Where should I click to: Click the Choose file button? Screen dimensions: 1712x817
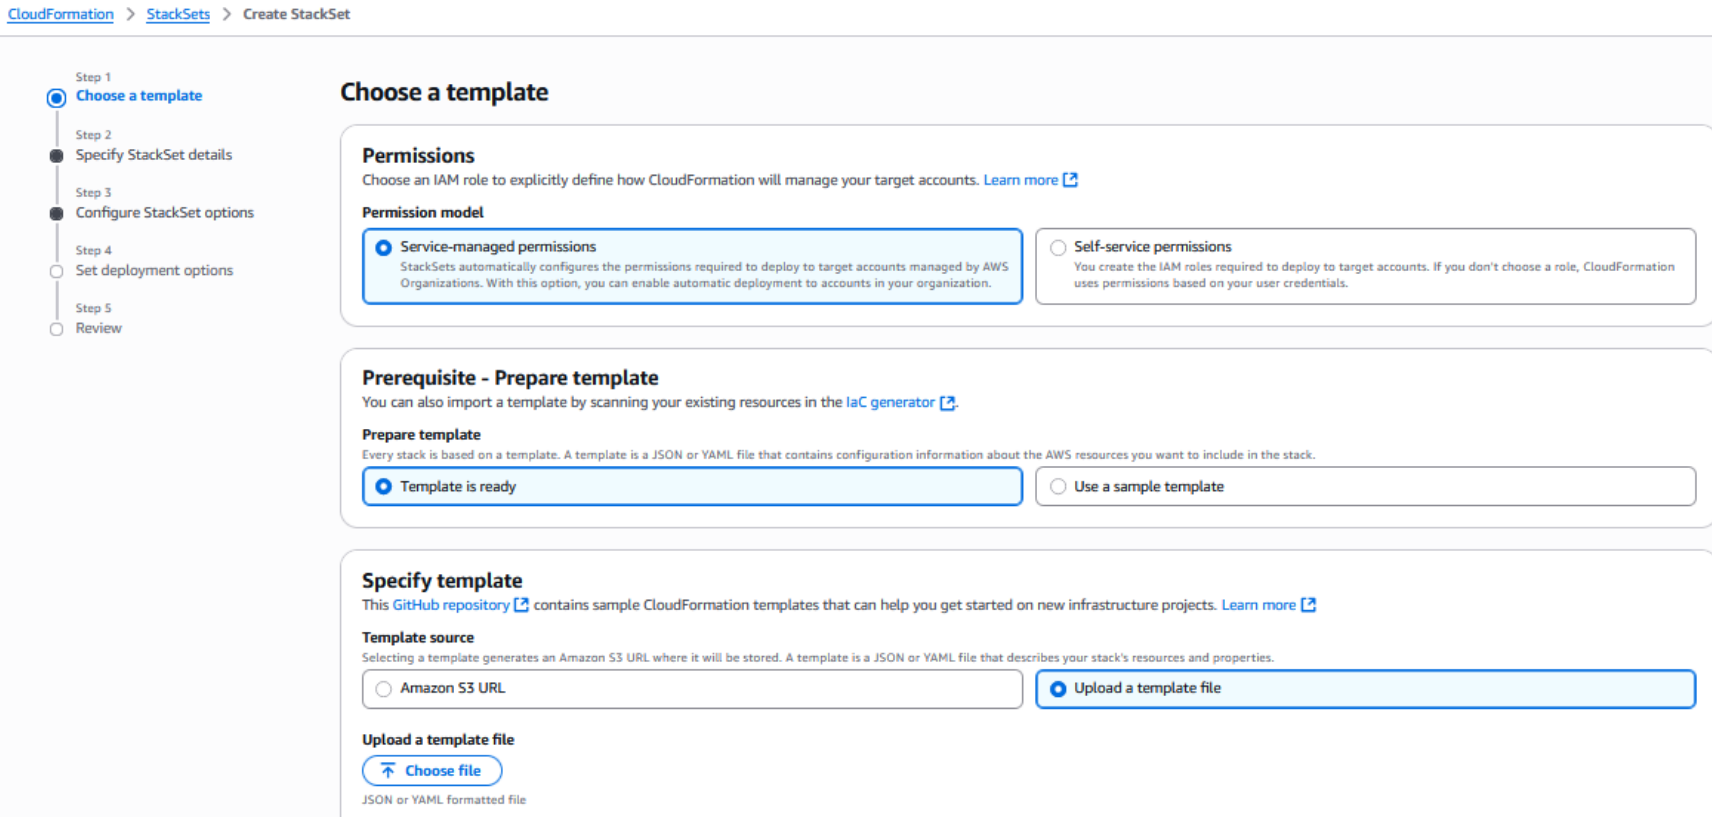(432, 771)
